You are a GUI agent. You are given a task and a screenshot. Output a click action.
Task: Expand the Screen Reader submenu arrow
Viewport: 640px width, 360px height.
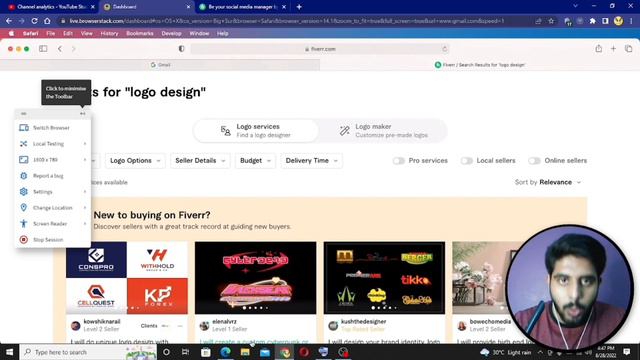pyautogui.click(x=85, y=224)
